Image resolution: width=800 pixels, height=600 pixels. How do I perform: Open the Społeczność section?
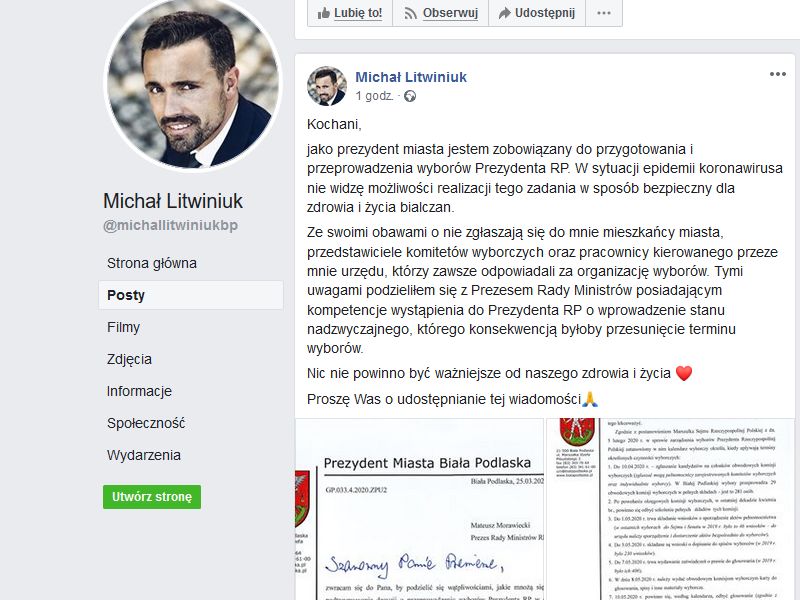[146, 423]
